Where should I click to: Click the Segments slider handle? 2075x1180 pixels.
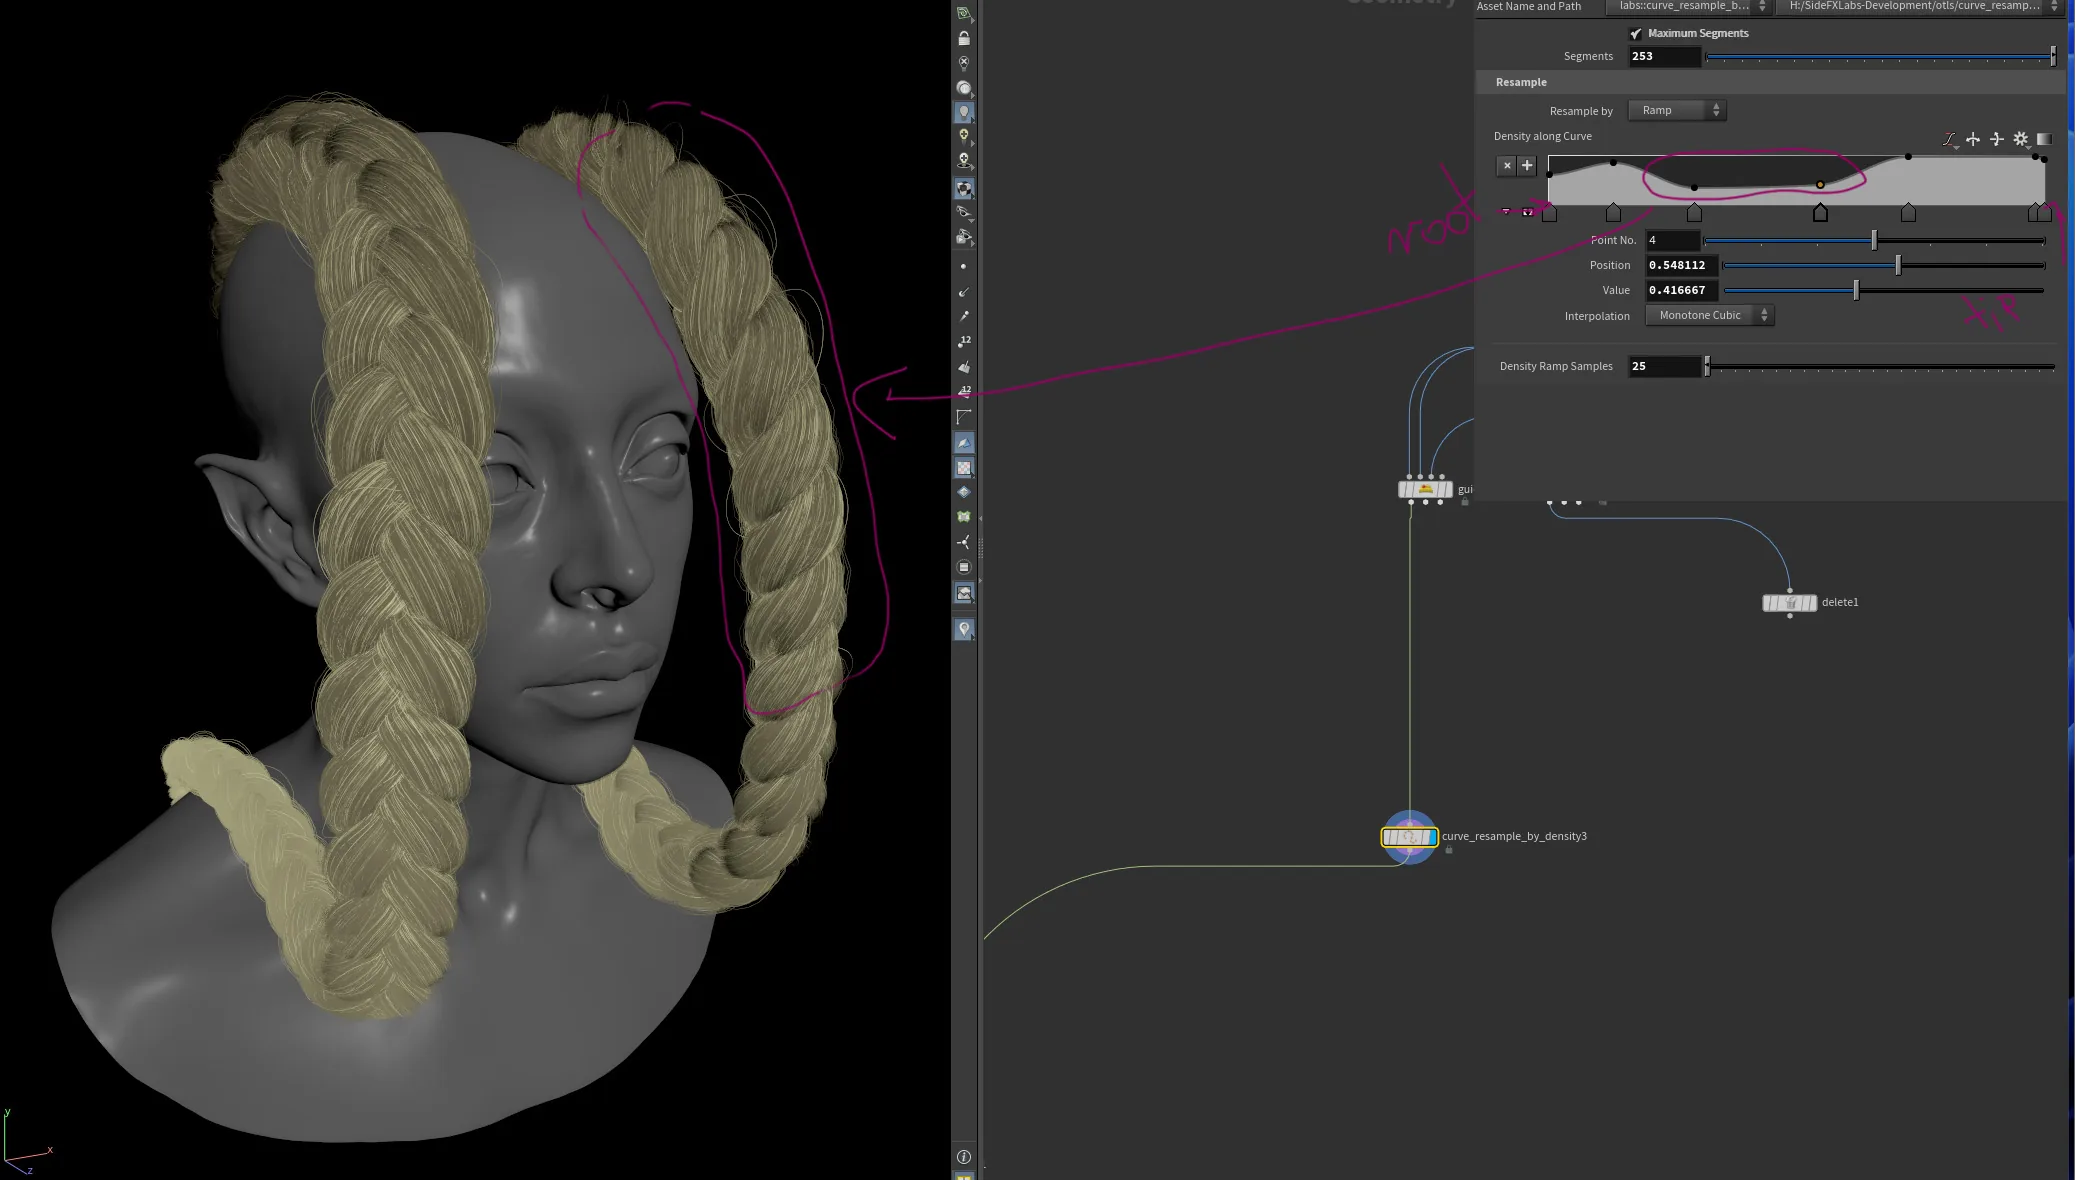2053,56
